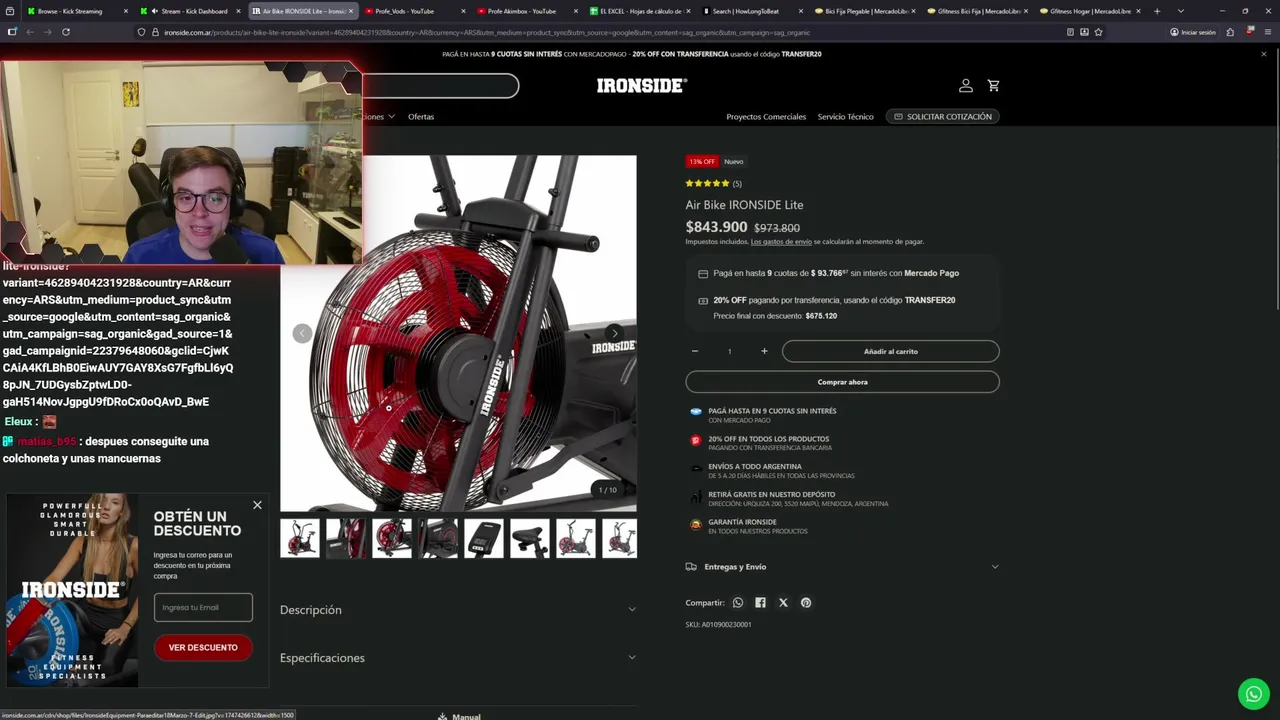This screenshot has height=720, width=1280.
Task: Open Servicio Técnico link
Action: point(845,117)
